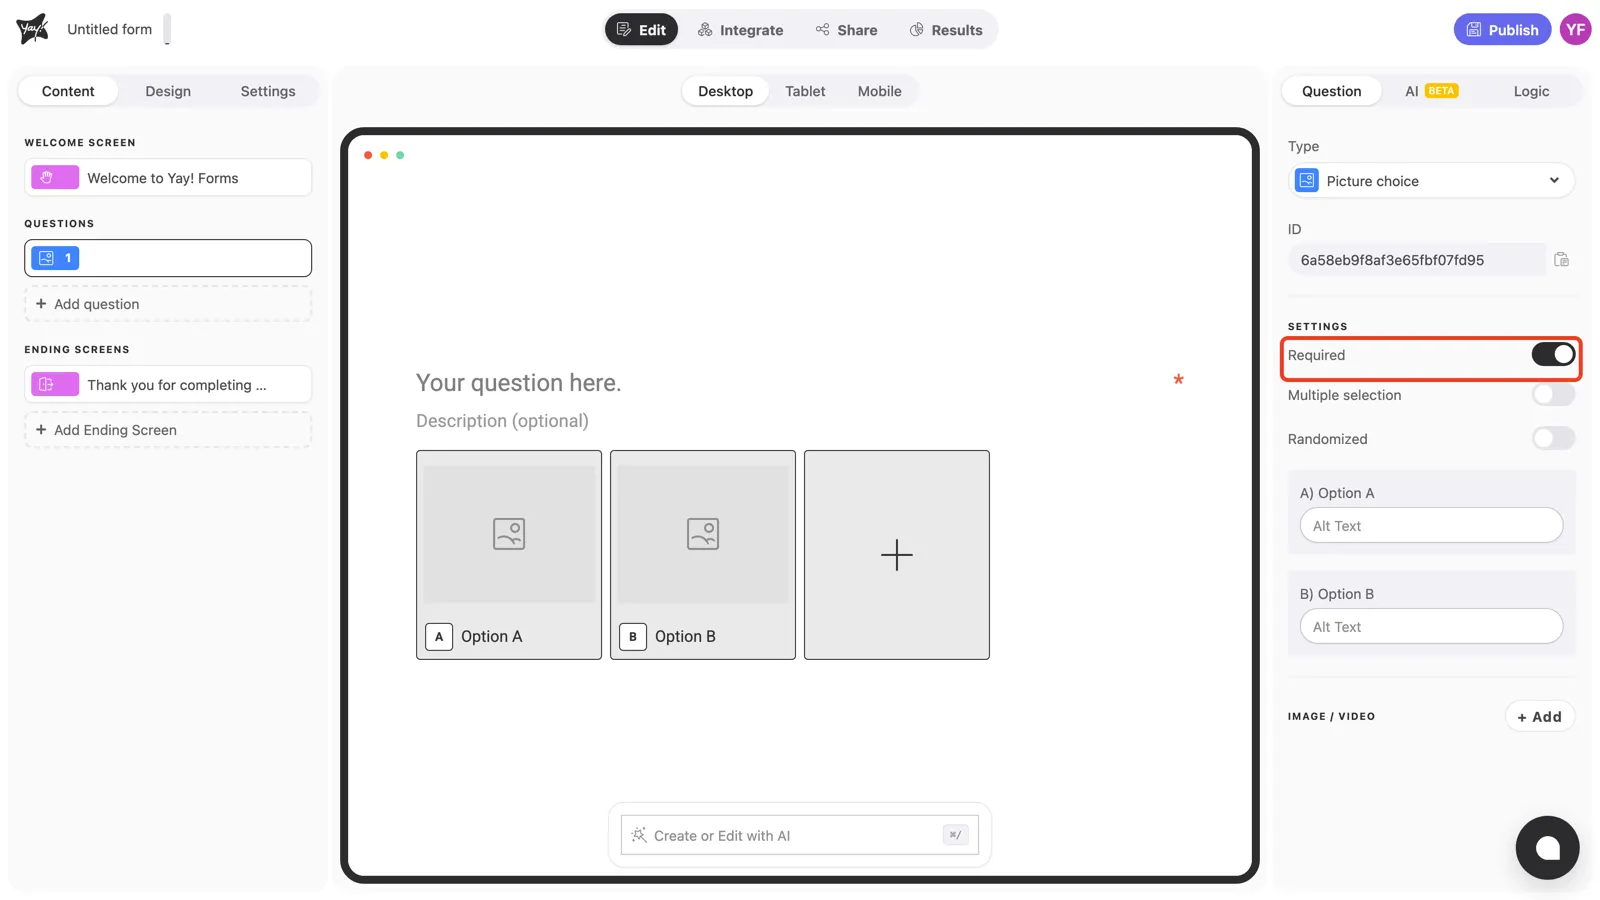
Task: Open the question Type dropdown
Action: tap(1431, 181)
